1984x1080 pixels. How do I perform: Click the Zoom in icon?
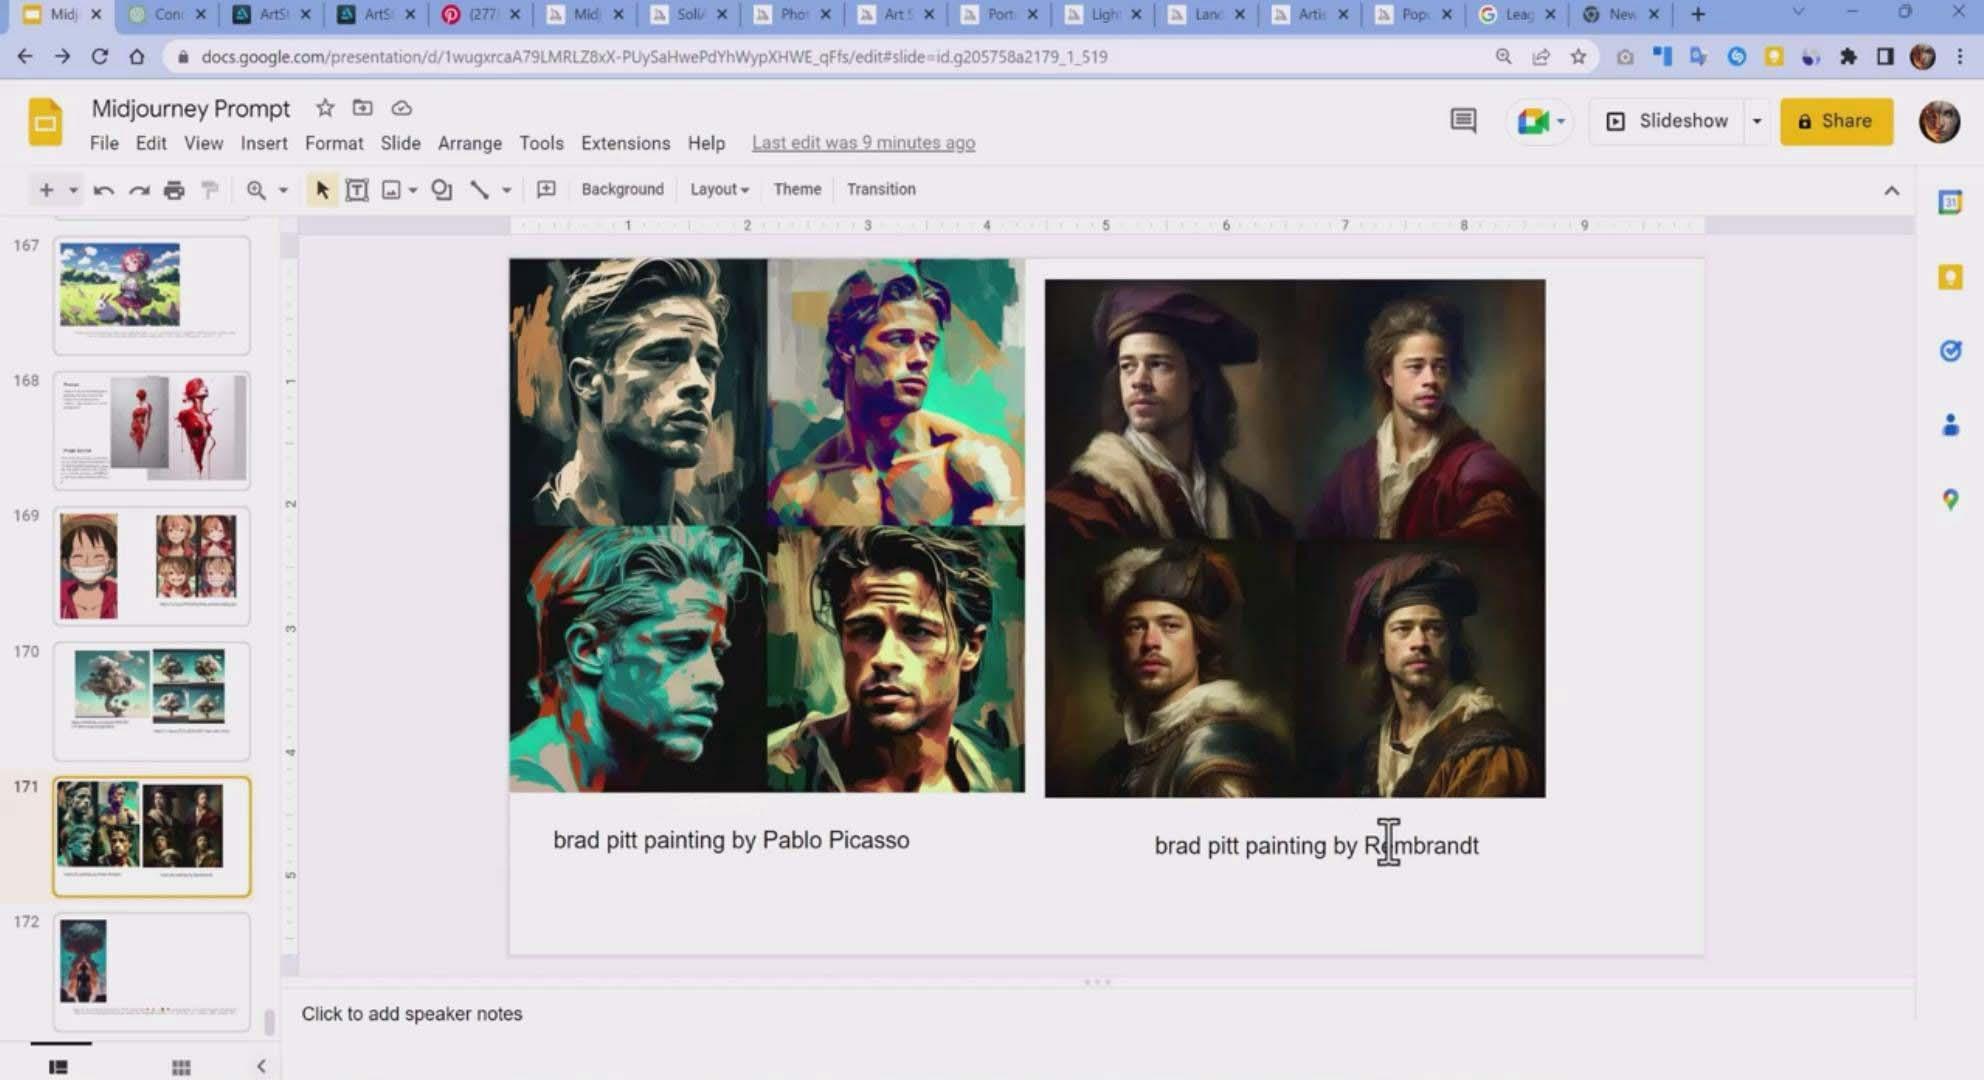(255, 189)
